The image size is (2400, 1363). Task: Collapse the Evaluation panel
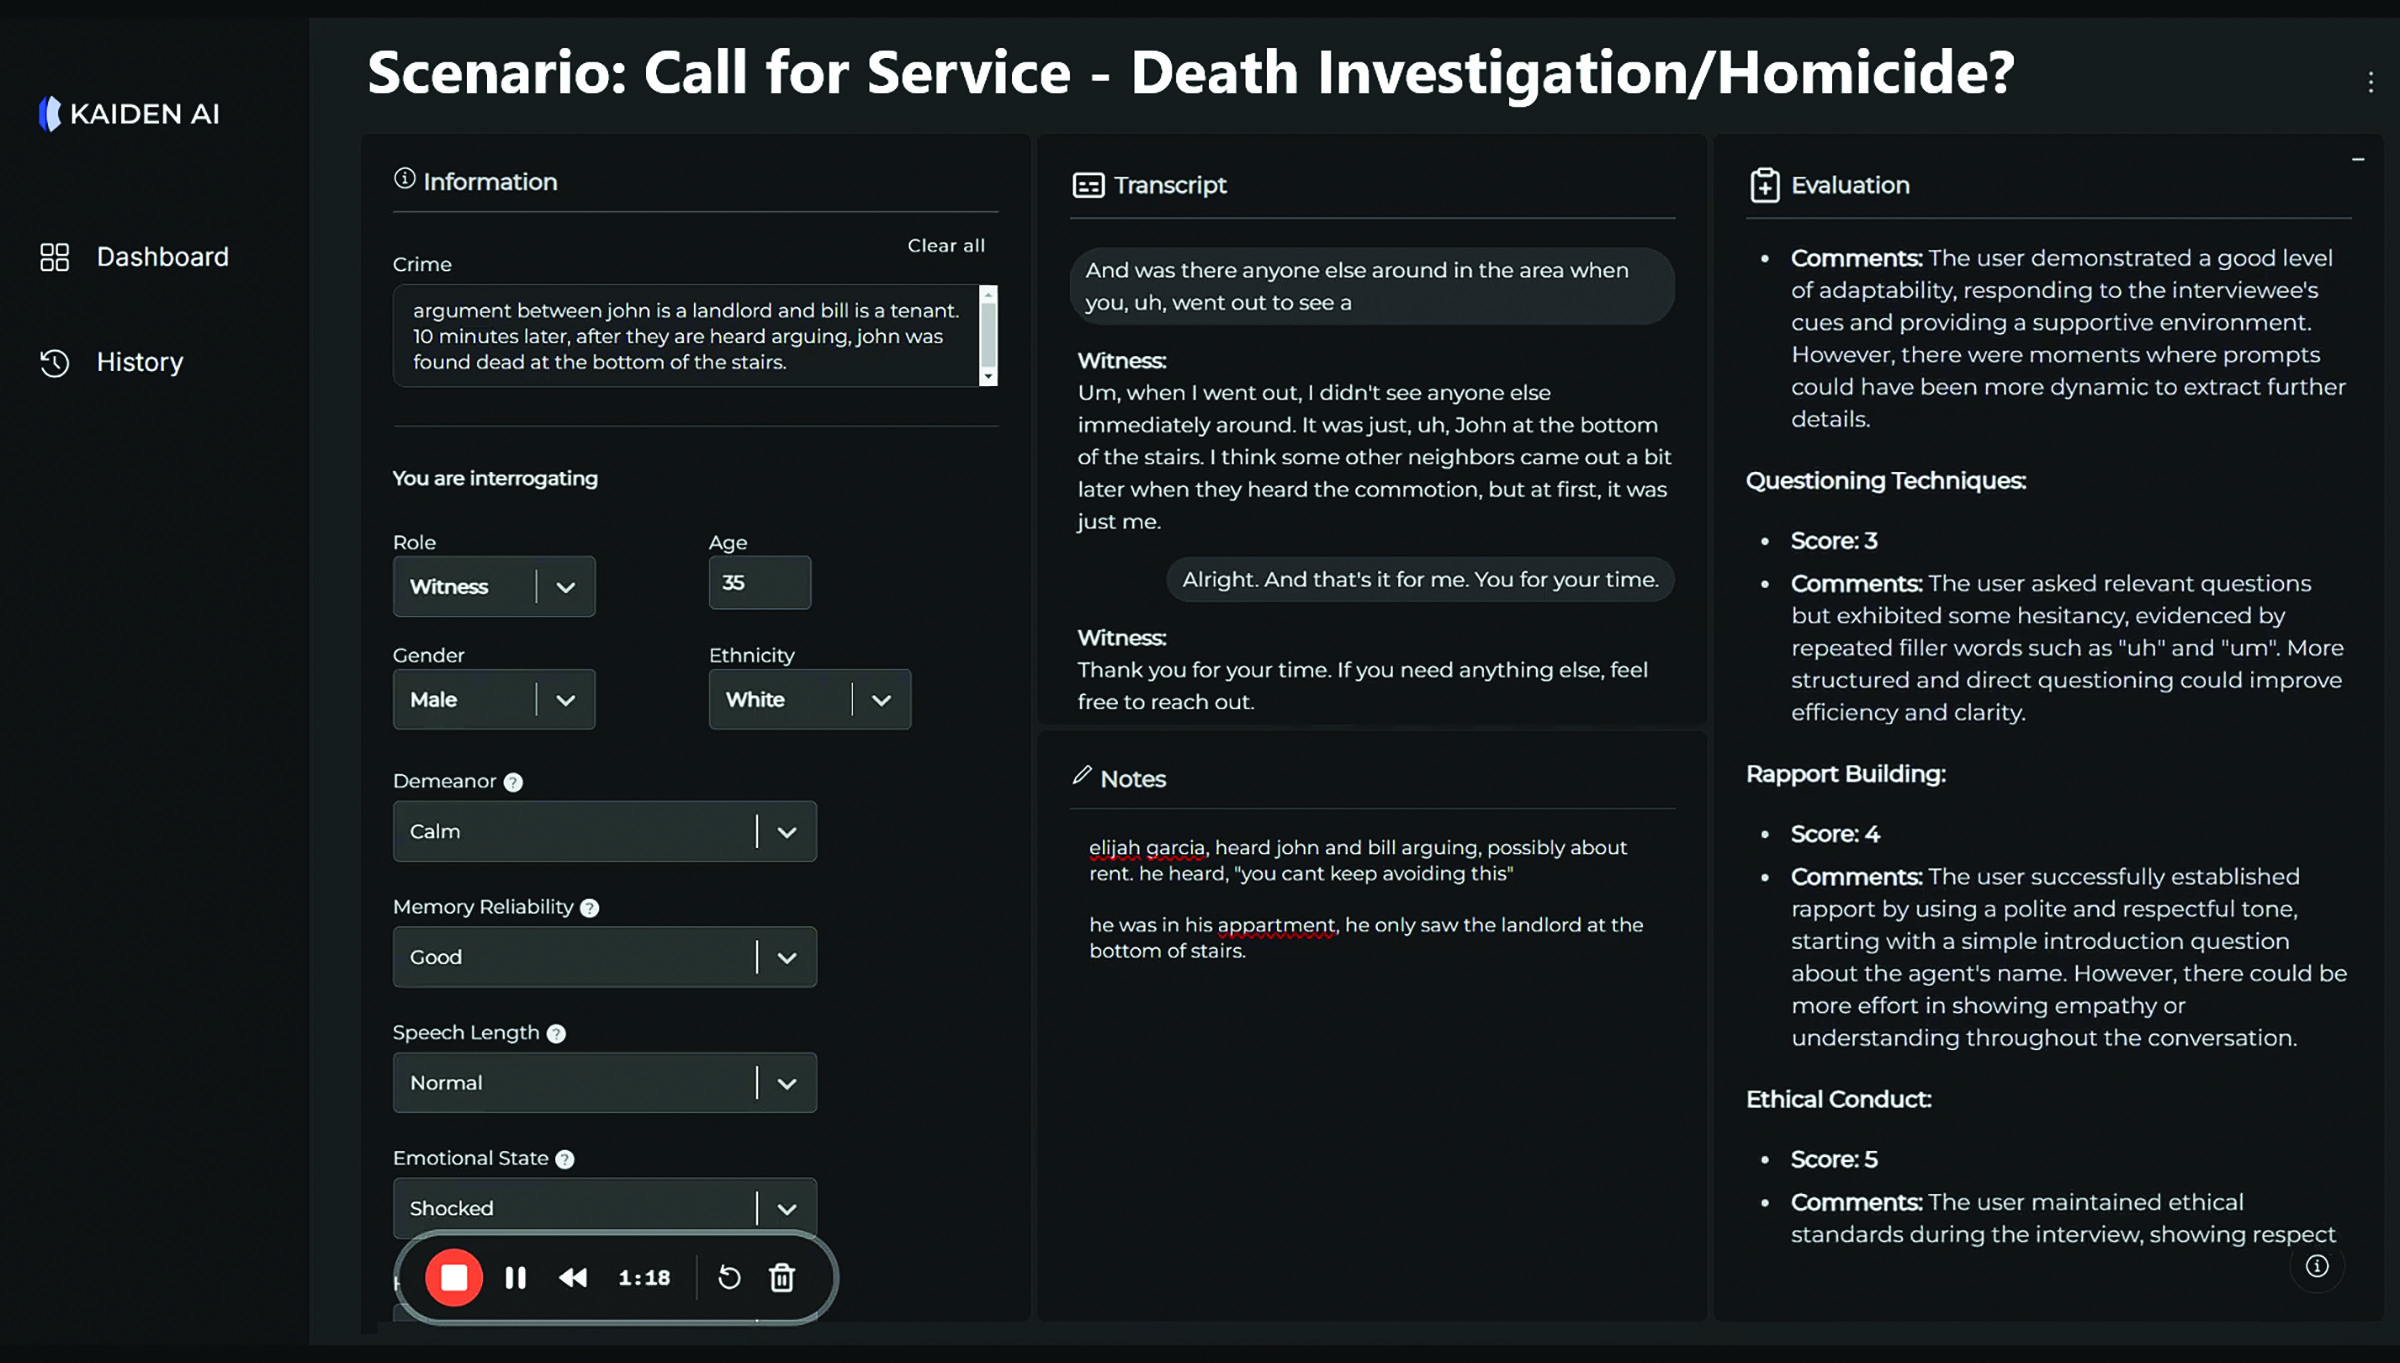pos(2358,160)
